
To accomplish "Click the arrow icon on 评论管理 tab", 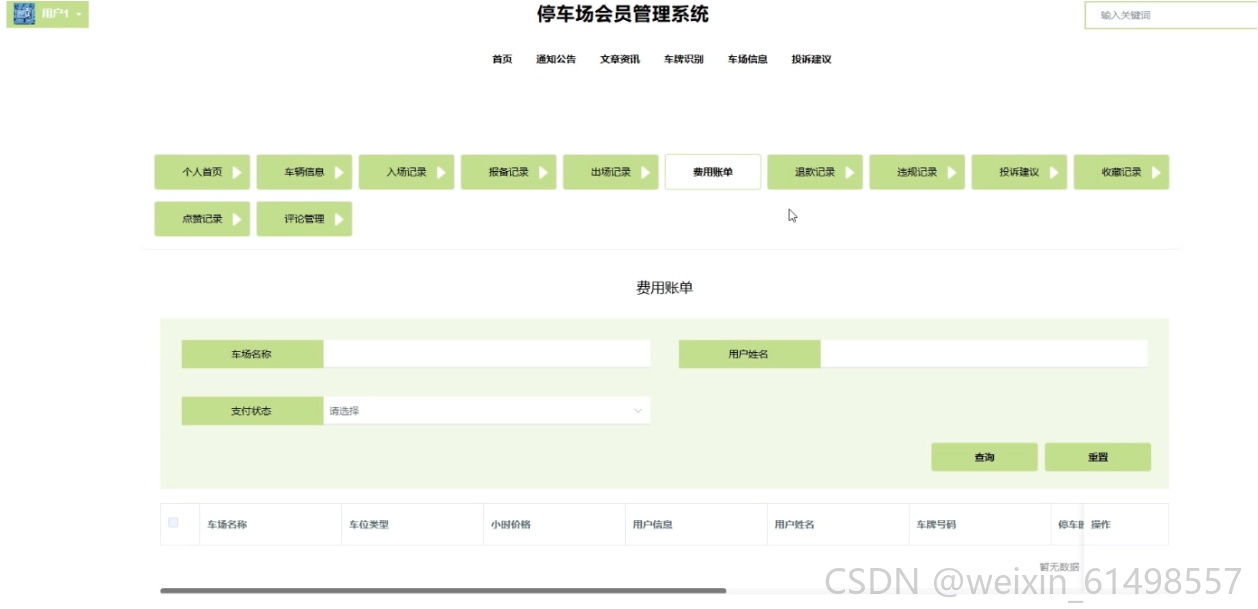I will [339, 219].
